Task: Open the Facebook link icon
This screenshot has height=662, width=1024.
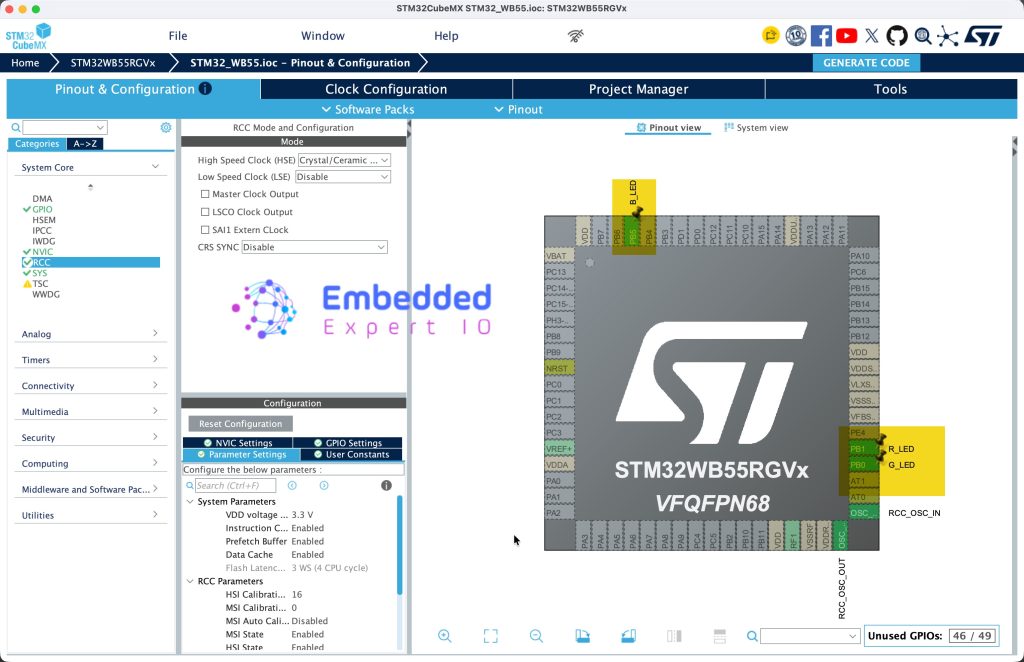Action: pos(821,36)
